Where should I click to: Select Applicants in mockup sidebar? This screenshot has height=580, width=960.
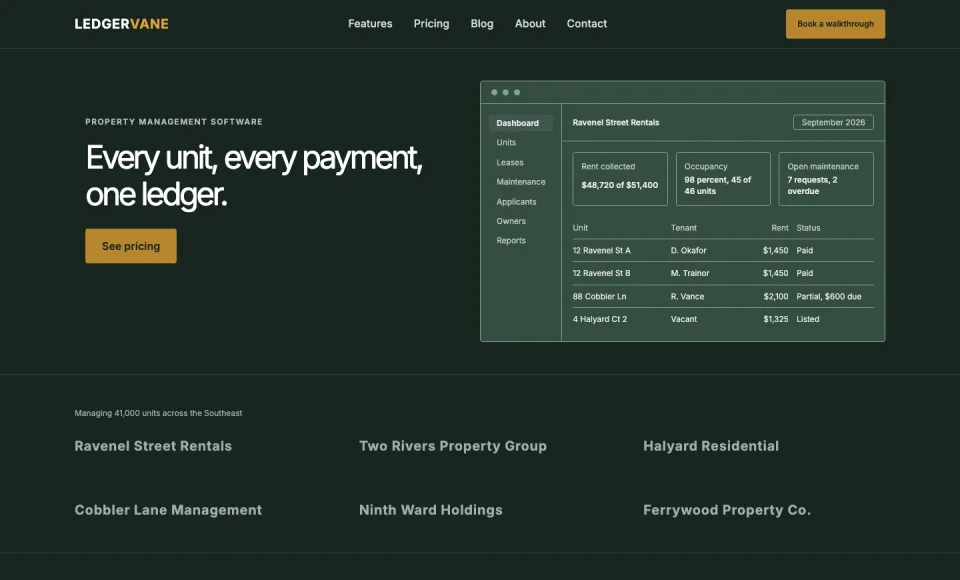click(516, 201)
